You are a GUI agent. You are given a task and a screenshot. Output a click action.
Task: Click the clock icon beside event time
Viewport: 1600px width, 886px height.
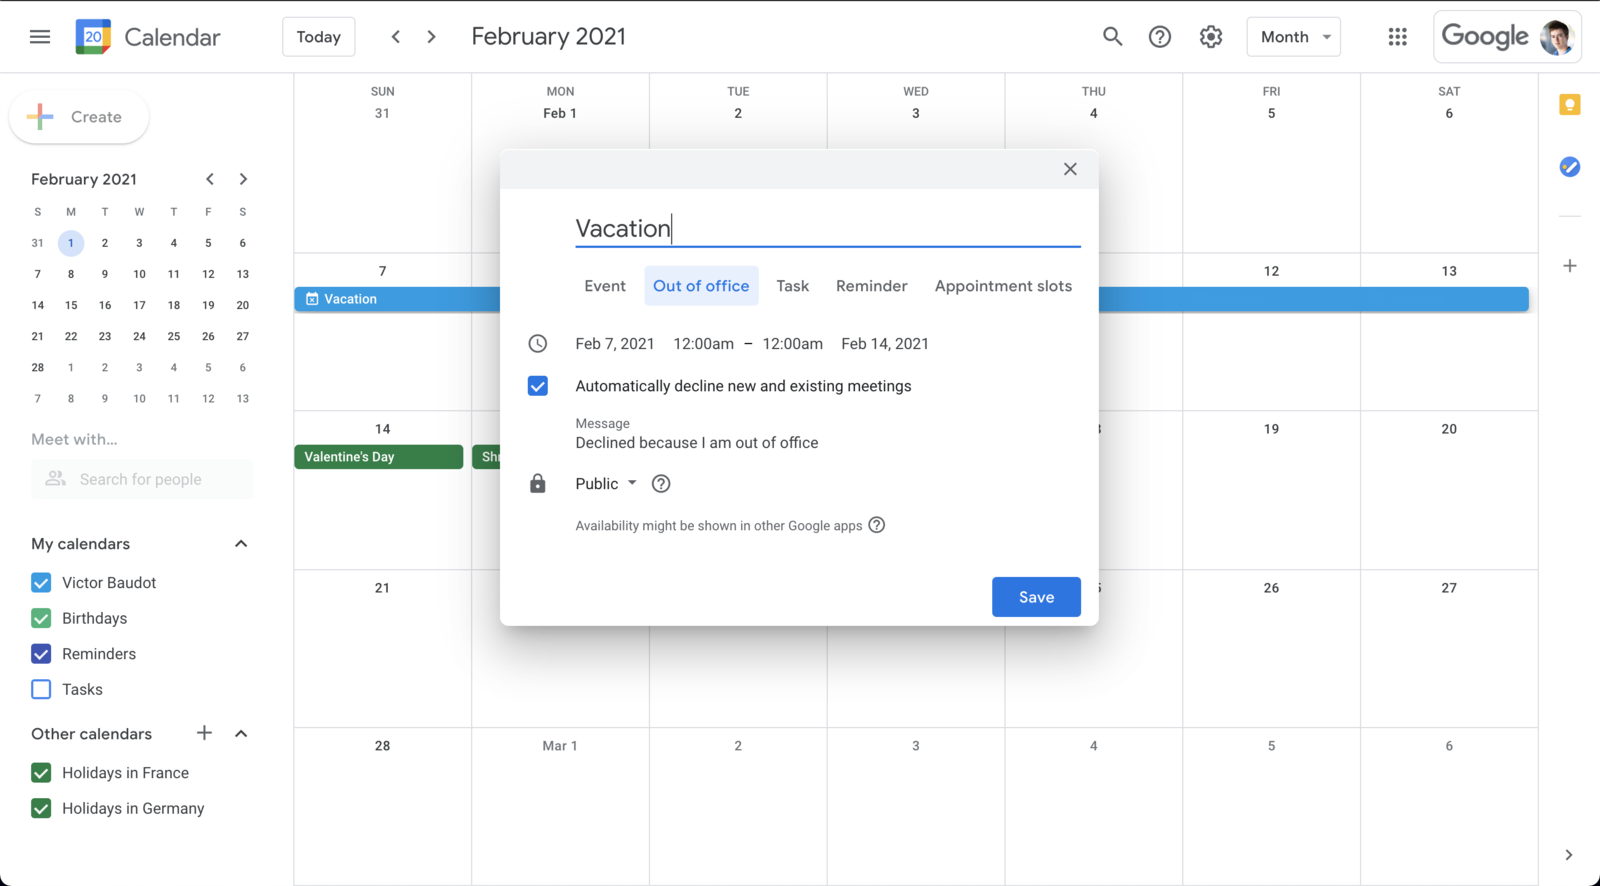point(538,344)
